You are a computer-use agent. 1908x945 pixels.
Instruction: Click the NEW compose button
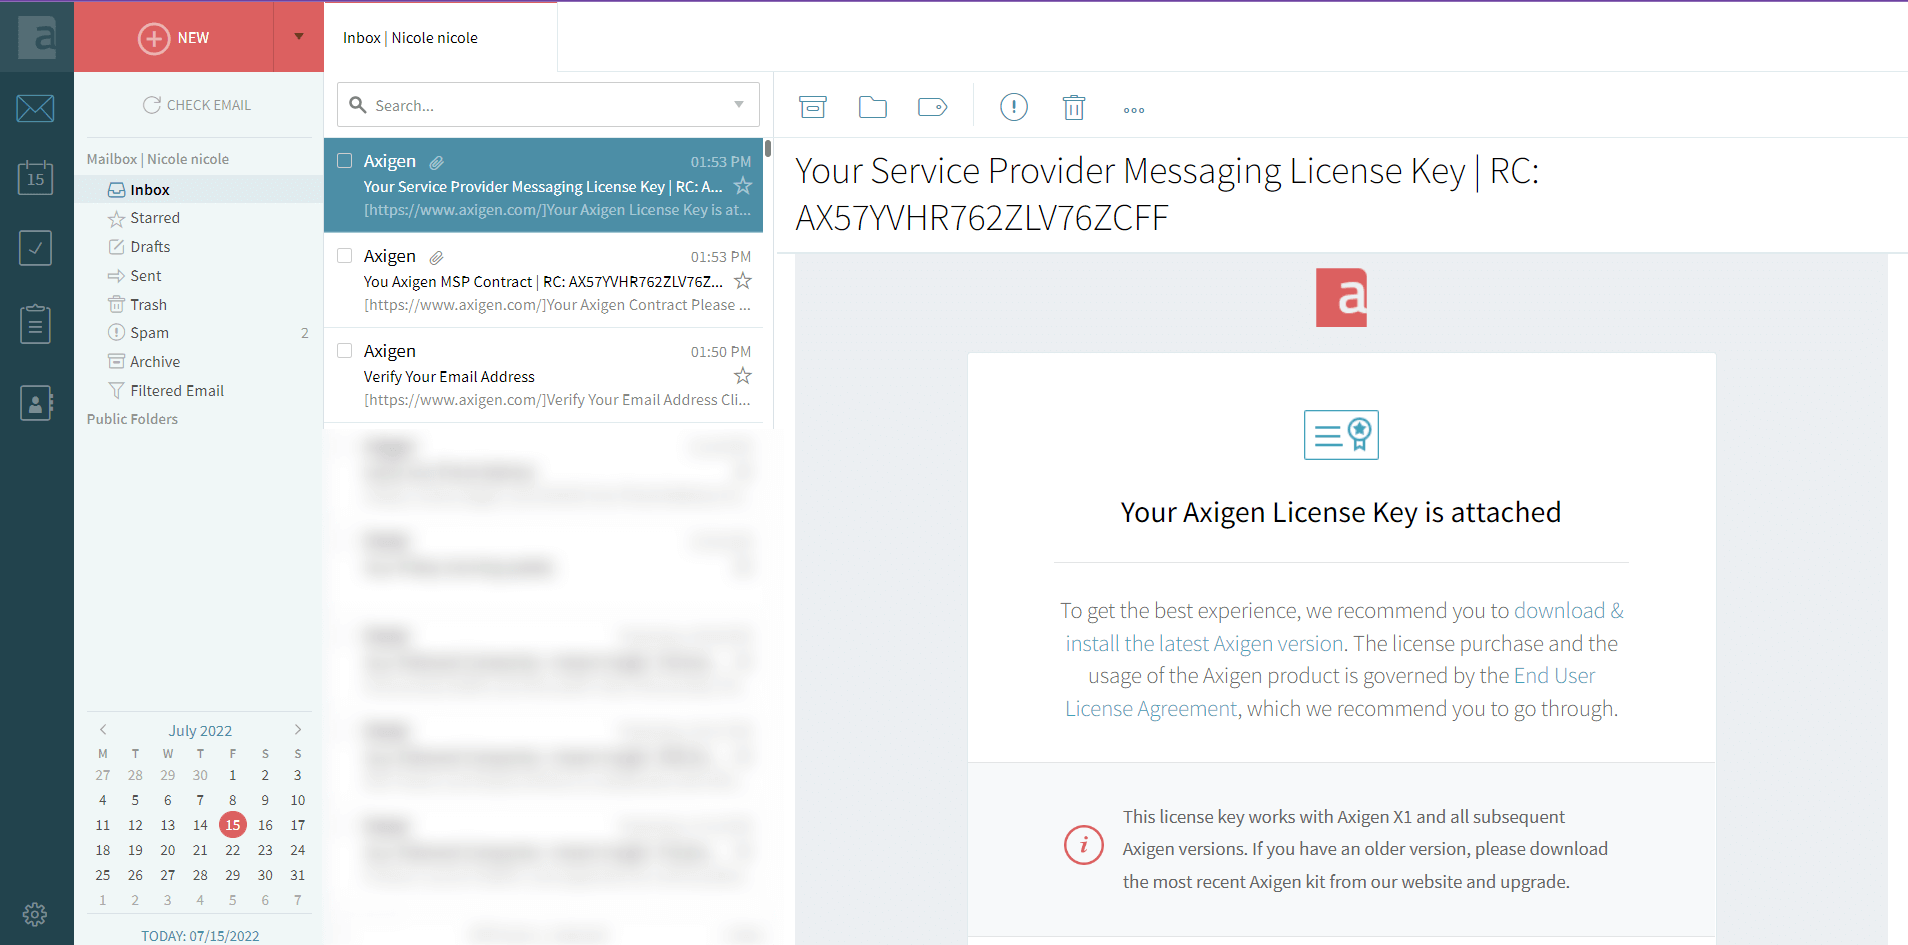click(x=174, y=37)
